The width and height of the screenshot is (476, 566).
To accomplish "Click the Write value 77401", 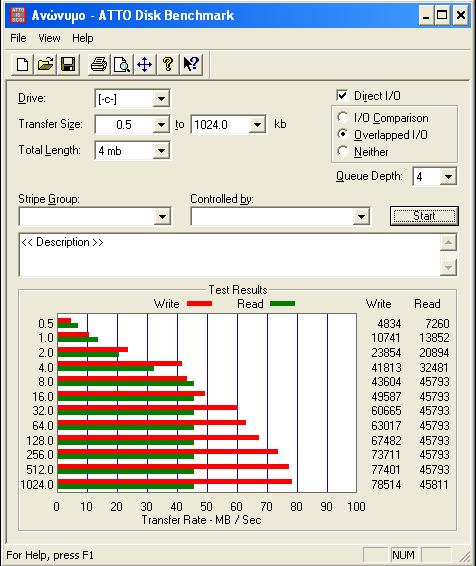I will pos(386,470).
